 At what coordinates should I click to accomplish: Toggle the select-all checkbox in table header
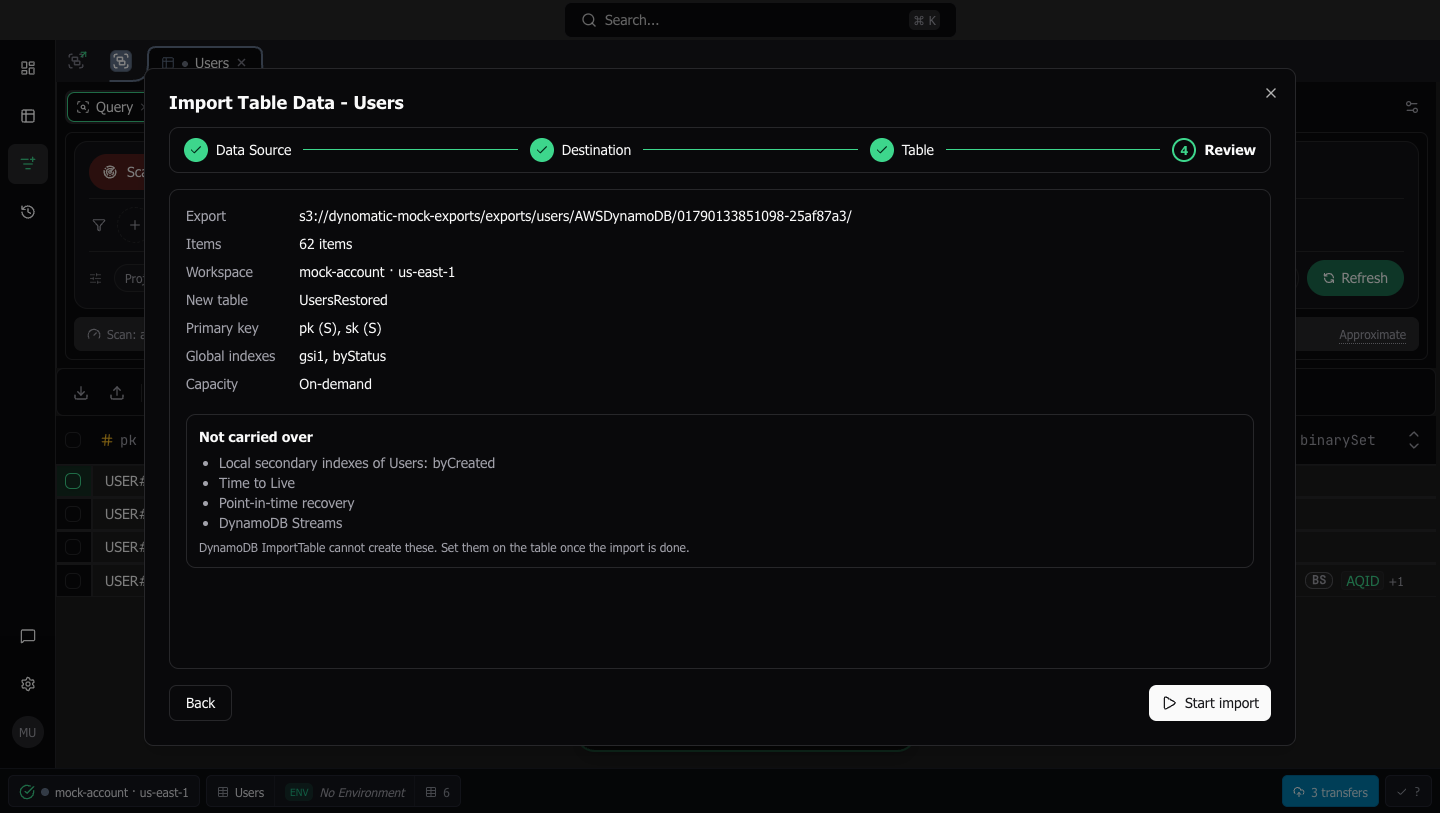tap(73, 440)
